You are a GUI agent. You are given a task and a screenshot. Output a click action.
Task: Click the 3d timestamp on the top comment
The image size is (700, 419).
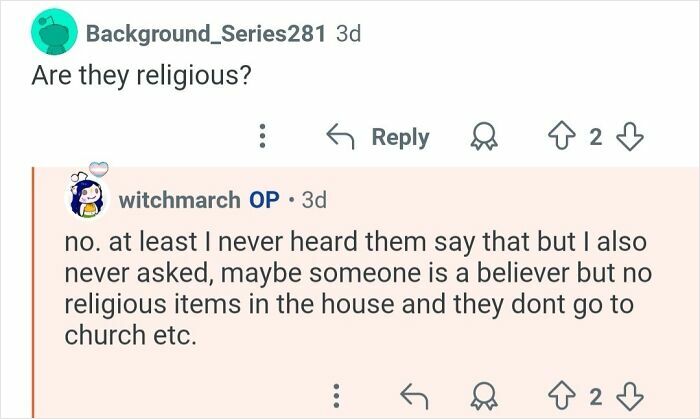[x=348, y=33]
